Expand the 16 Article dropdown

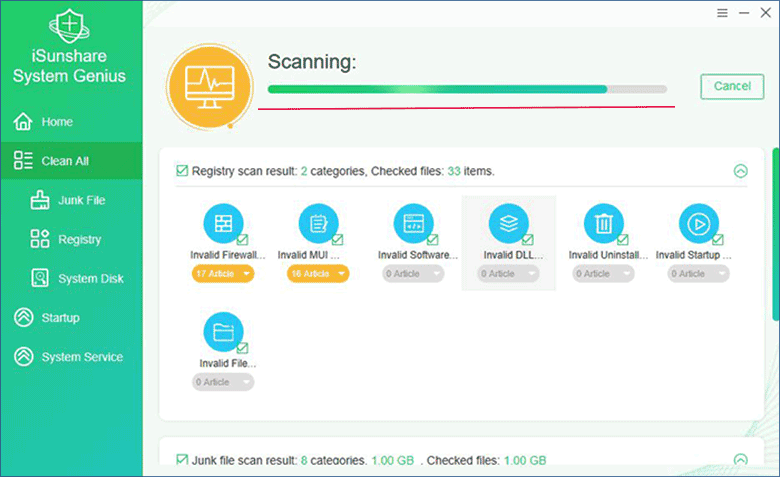(318, 273)
